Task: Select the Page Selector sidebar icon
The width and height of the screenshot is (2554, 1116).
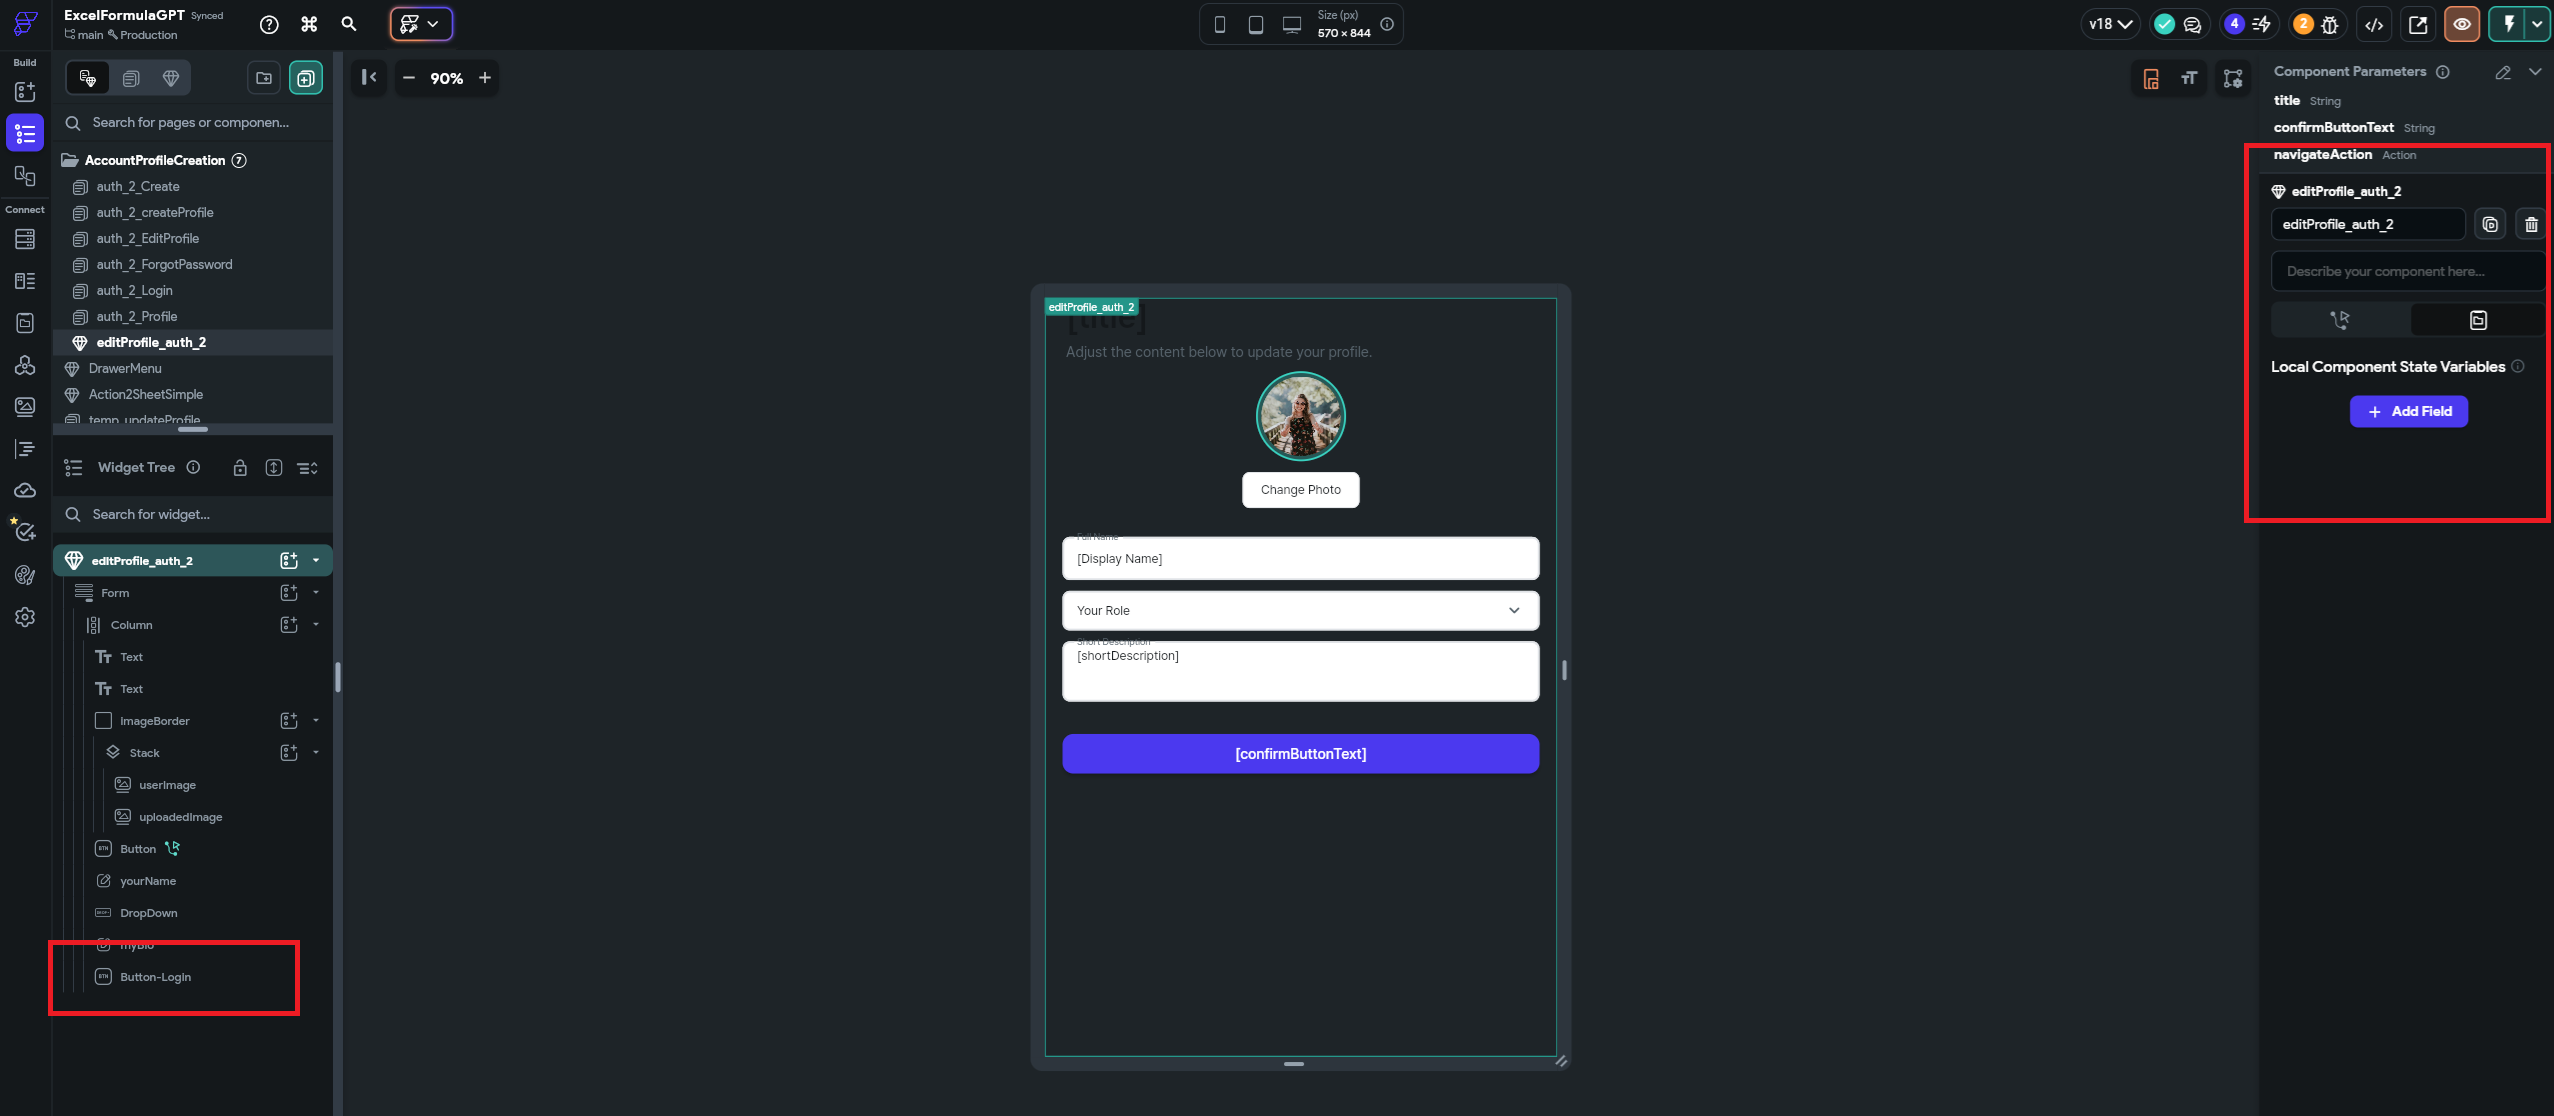Action: pos(25,133)
